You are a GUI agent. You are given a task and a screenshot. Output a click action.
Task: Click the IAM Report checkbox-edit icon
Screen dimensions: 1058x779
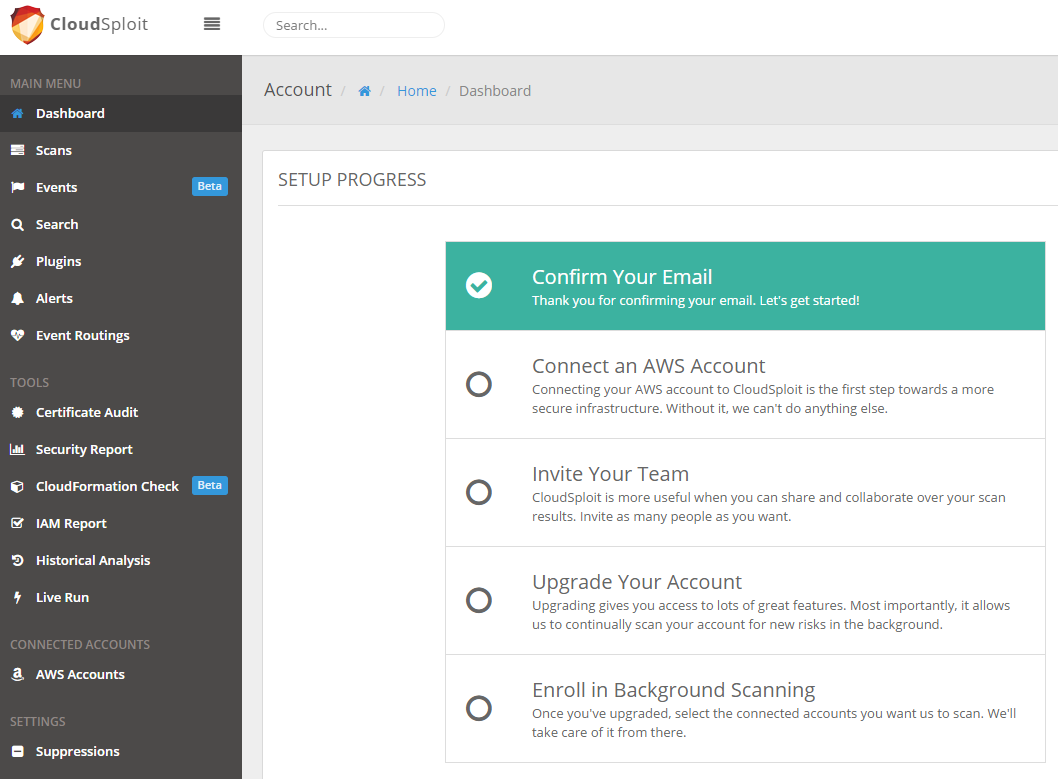(18, 523)
